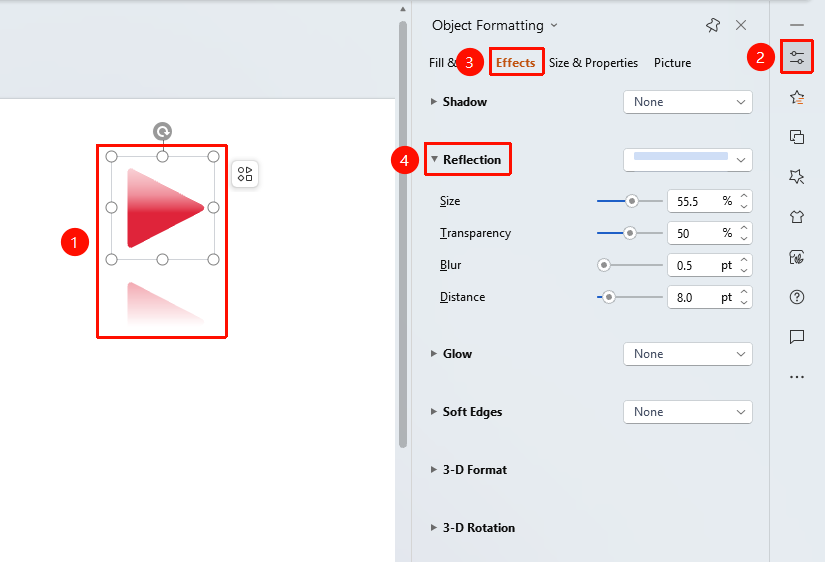Viewport: 825px width, 562px height.
Task: Click the picture leaf icon in sidebar
Action: pos(797,257)
